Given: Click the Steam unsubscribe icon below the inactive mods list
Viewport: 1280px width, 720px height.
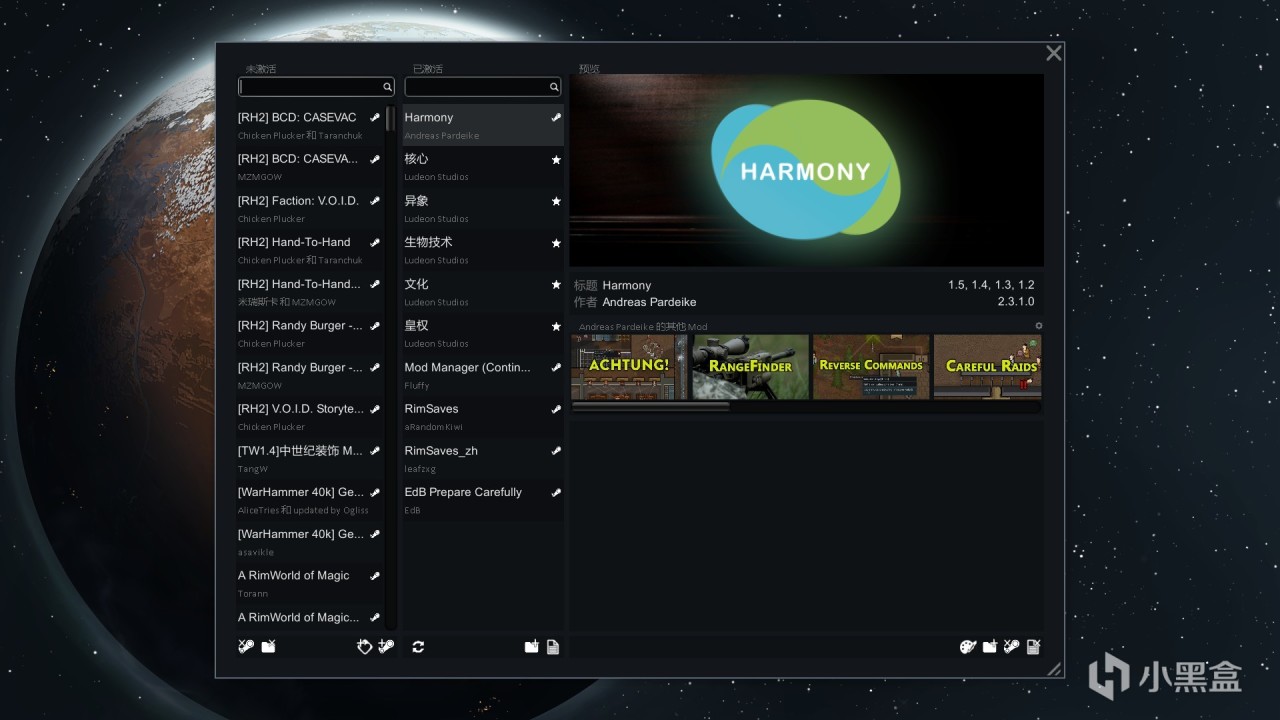Looking at the screenshot, I should coord(246,647).
